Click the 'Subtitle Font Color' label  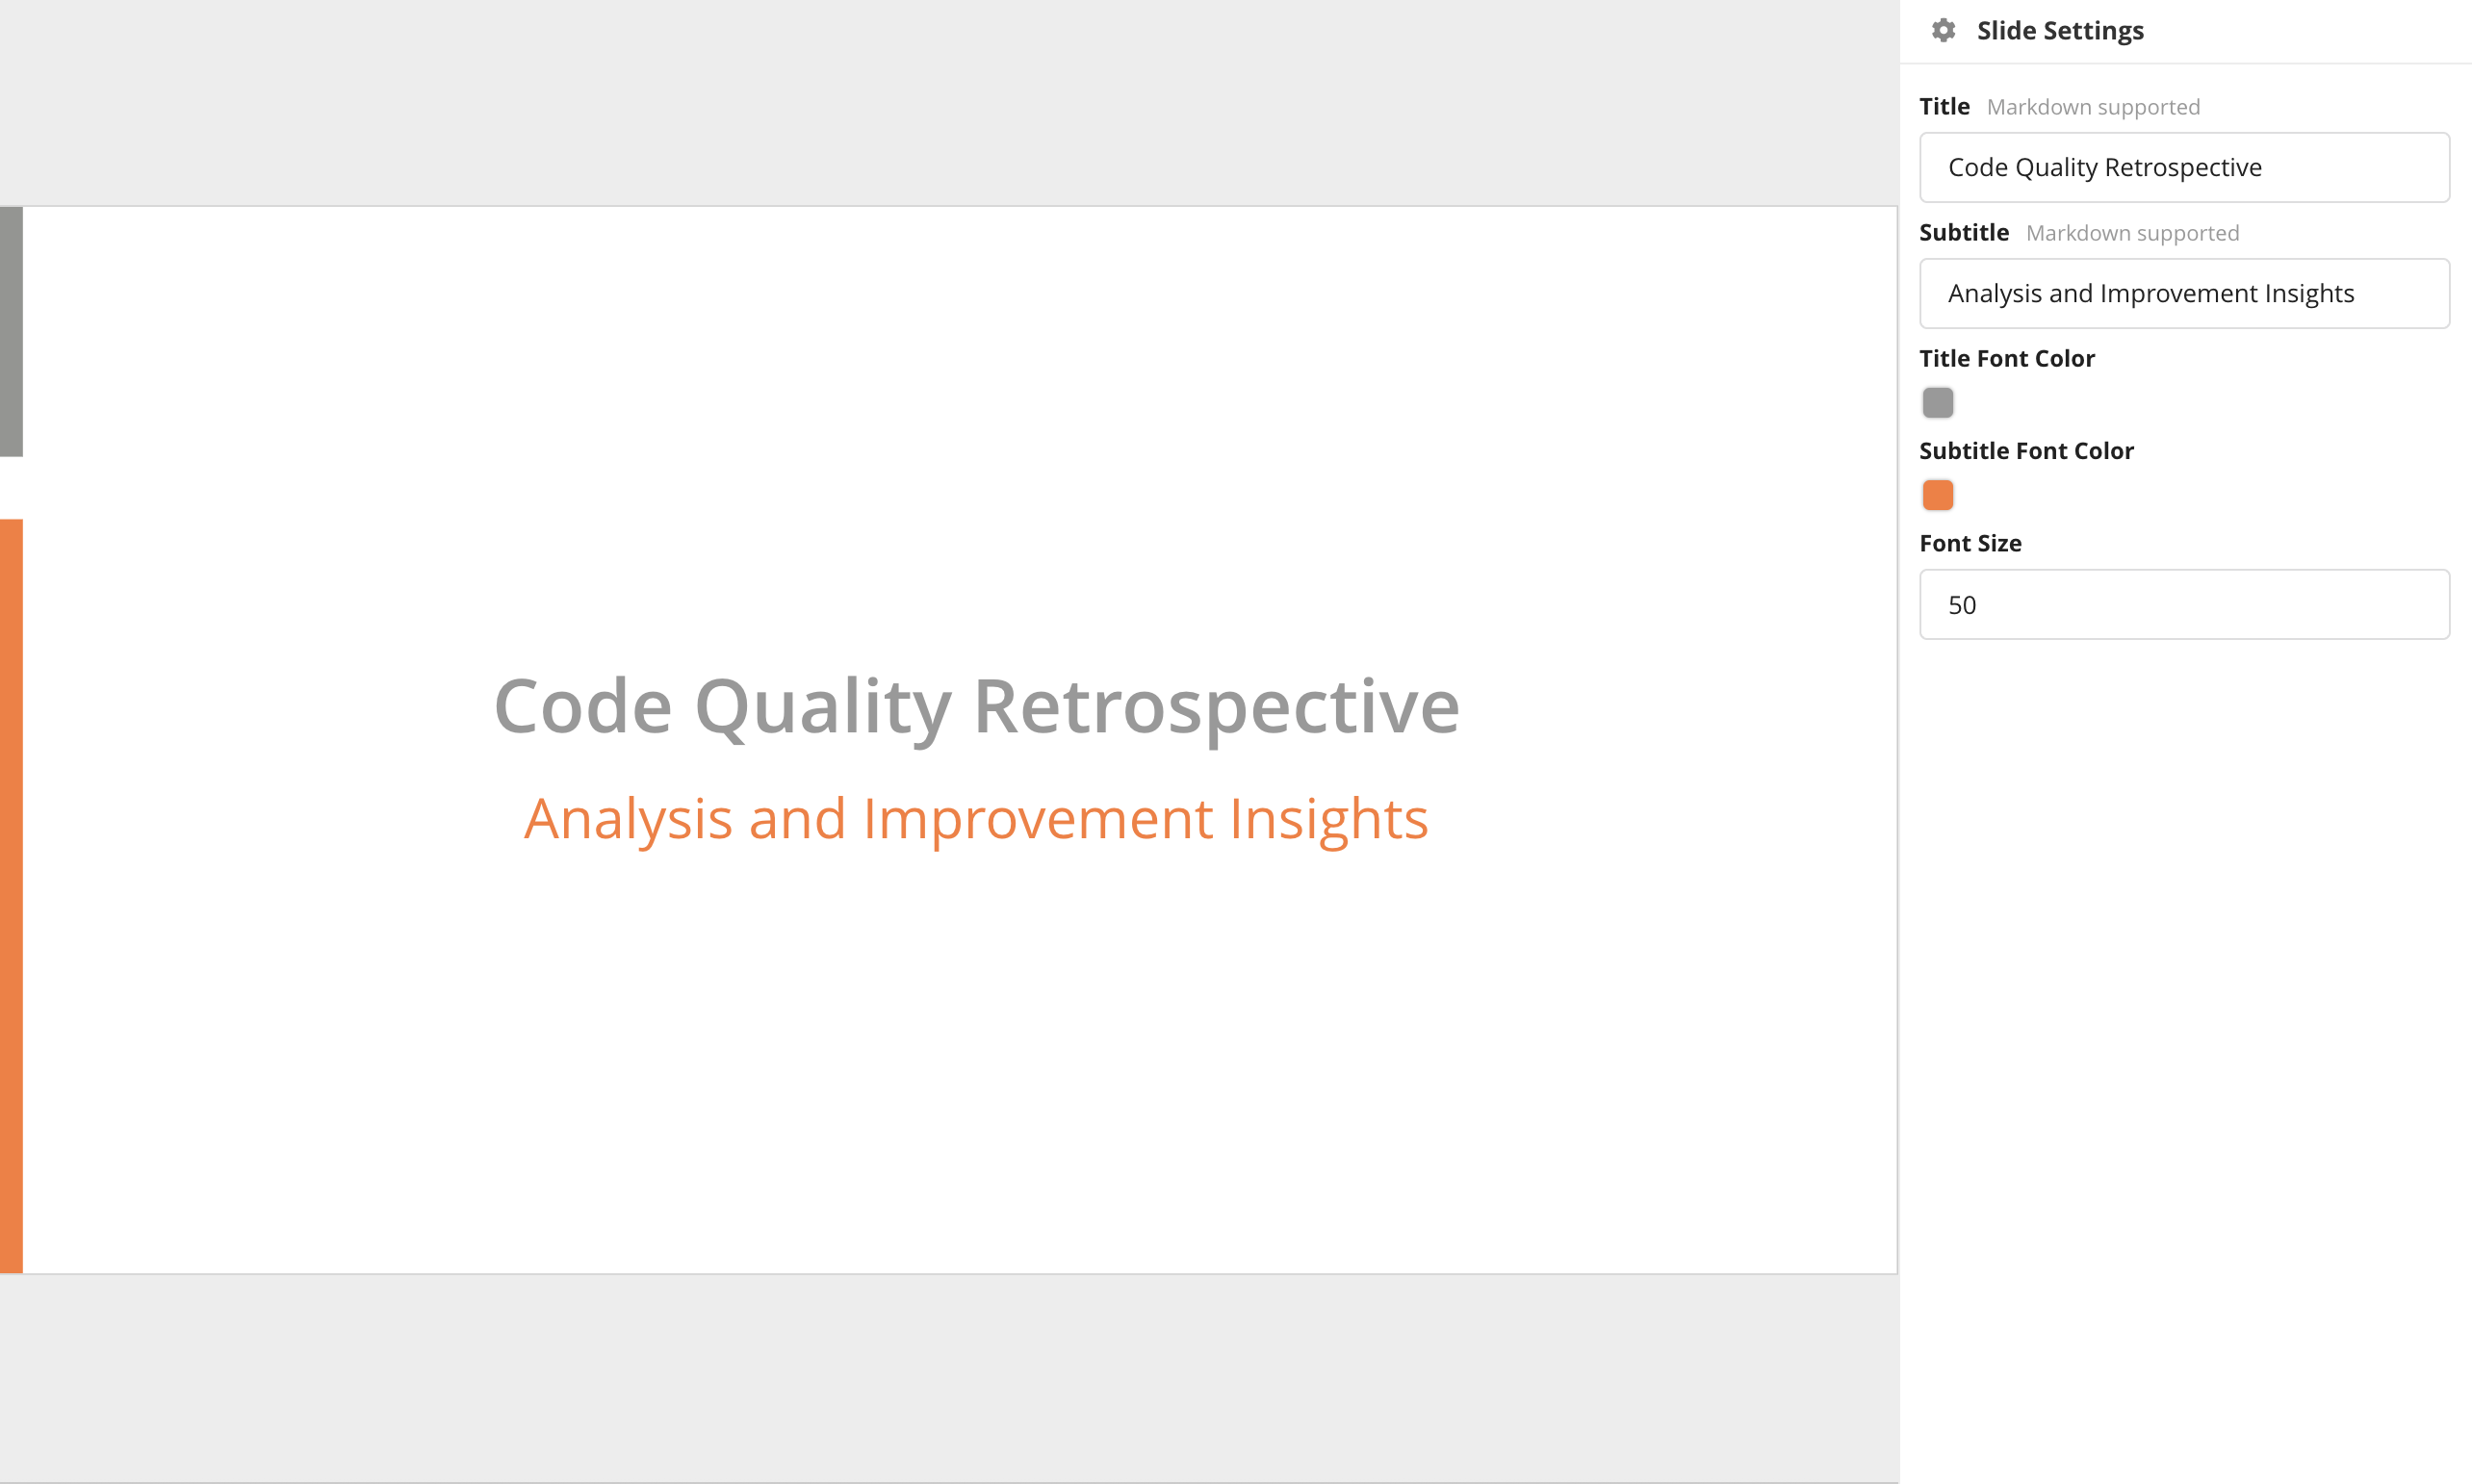click(x=2026, y=451)
